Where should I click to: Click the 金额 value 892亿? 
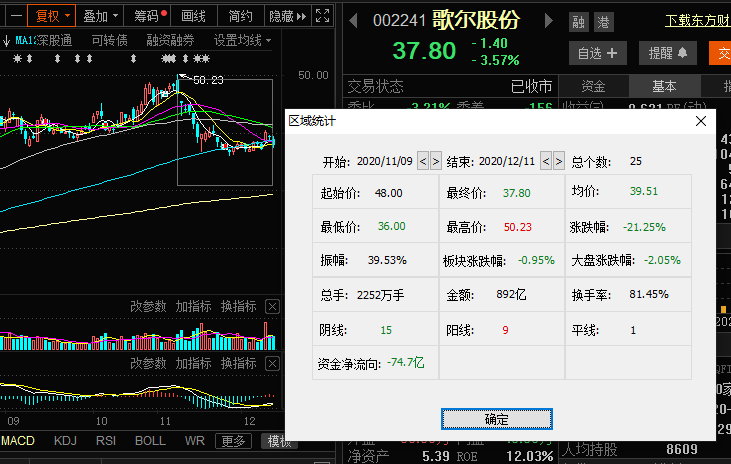coord(511,294)
